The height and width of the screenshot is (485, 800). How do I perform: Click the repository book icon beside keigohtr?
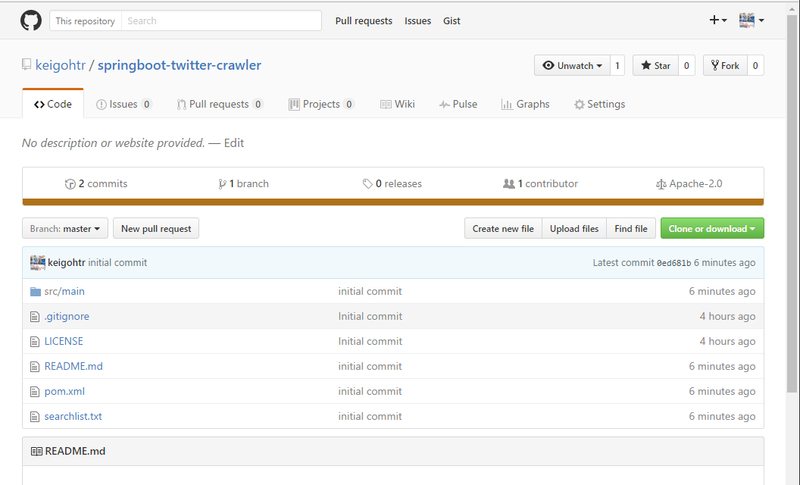27,65
